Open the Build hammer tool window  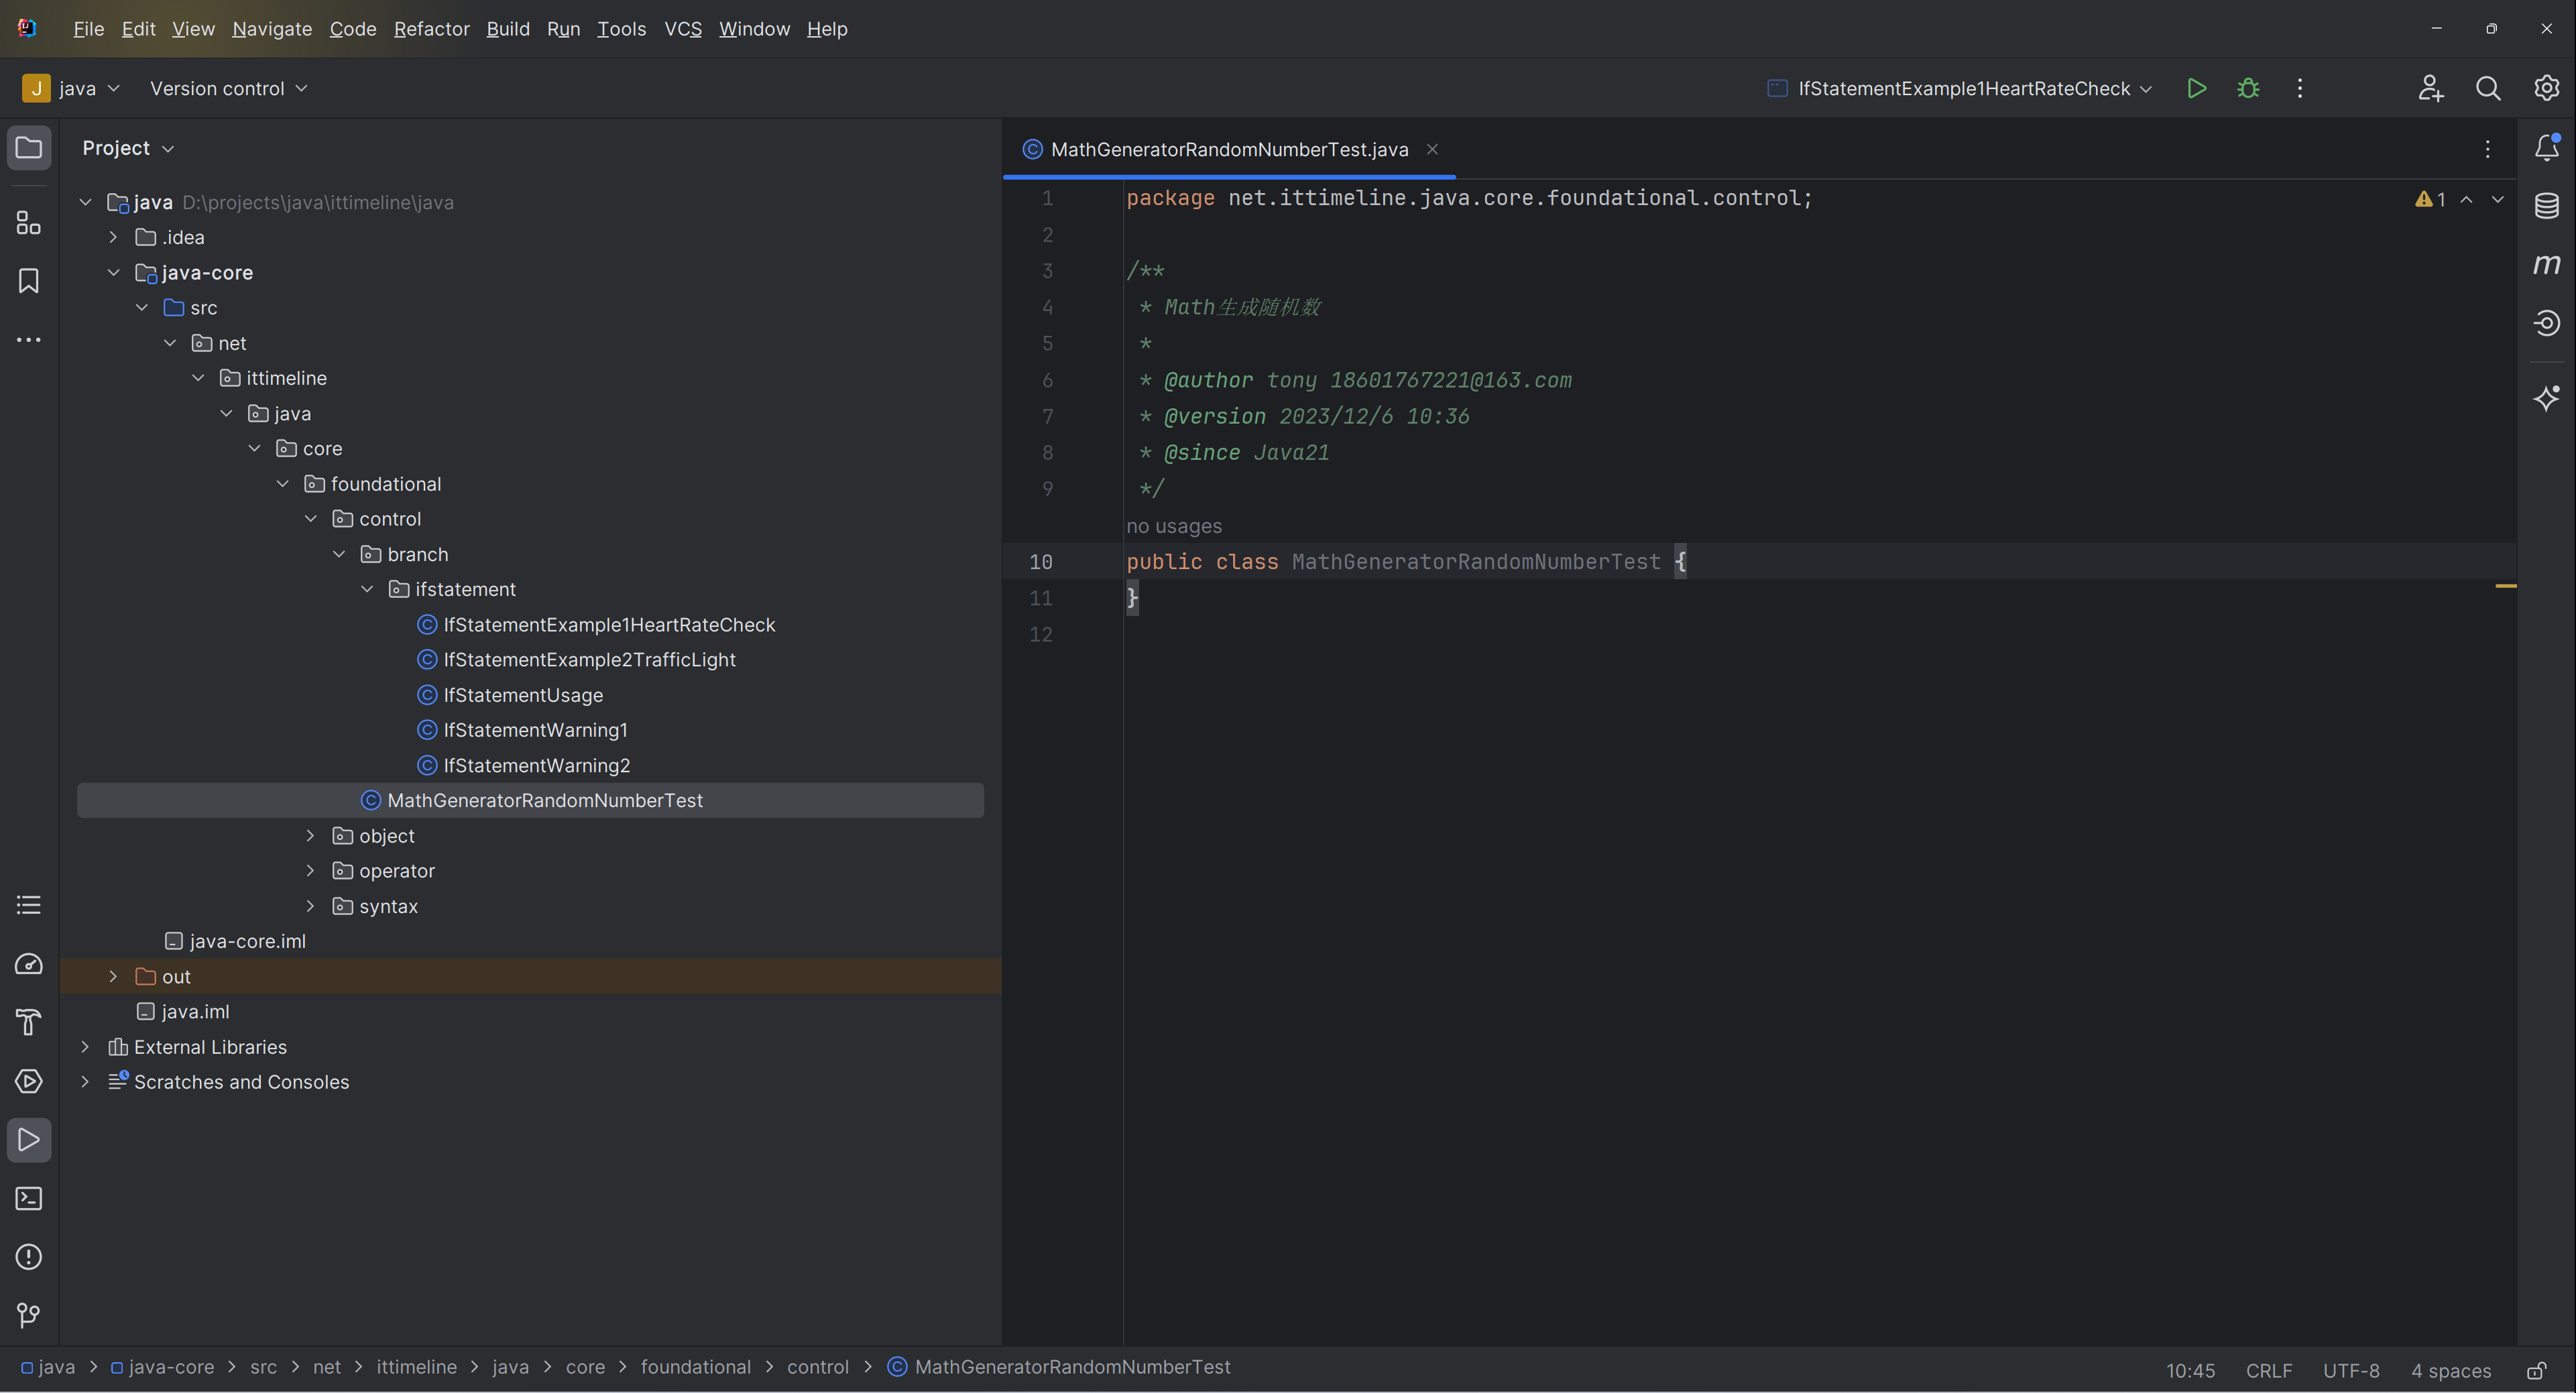(29, 1022)
